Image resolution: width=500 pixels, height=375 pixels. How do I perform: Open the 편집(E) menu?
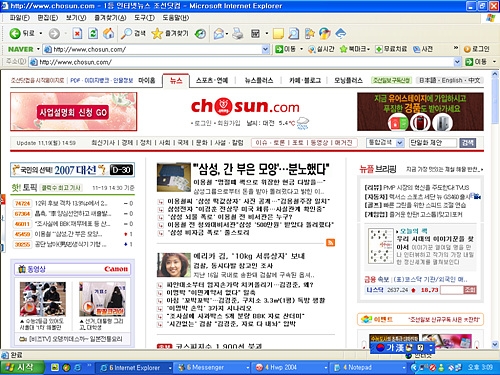(x=47, y=18)
